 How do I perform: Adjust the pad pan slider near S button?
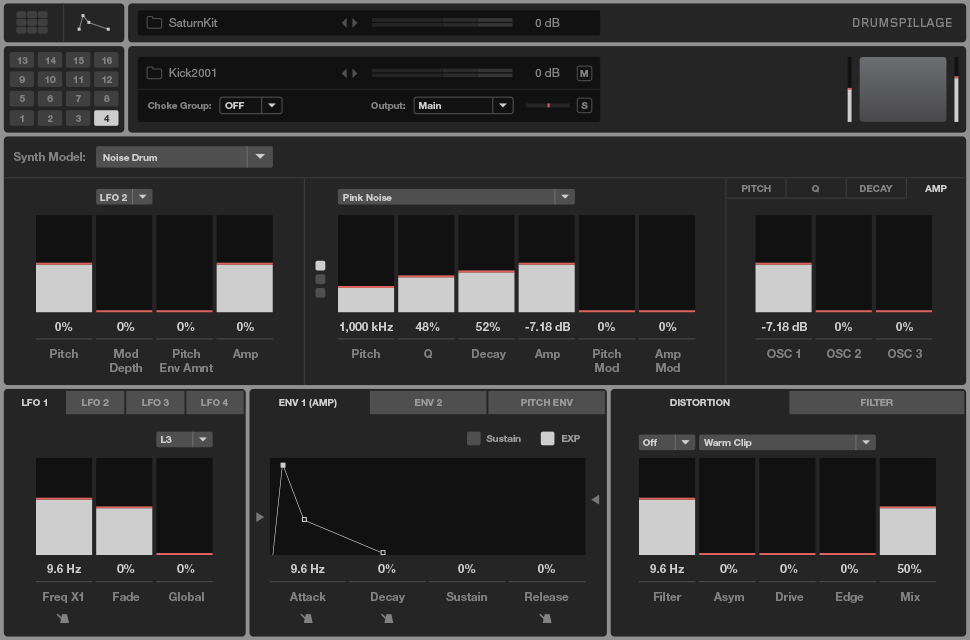point(548,106)
